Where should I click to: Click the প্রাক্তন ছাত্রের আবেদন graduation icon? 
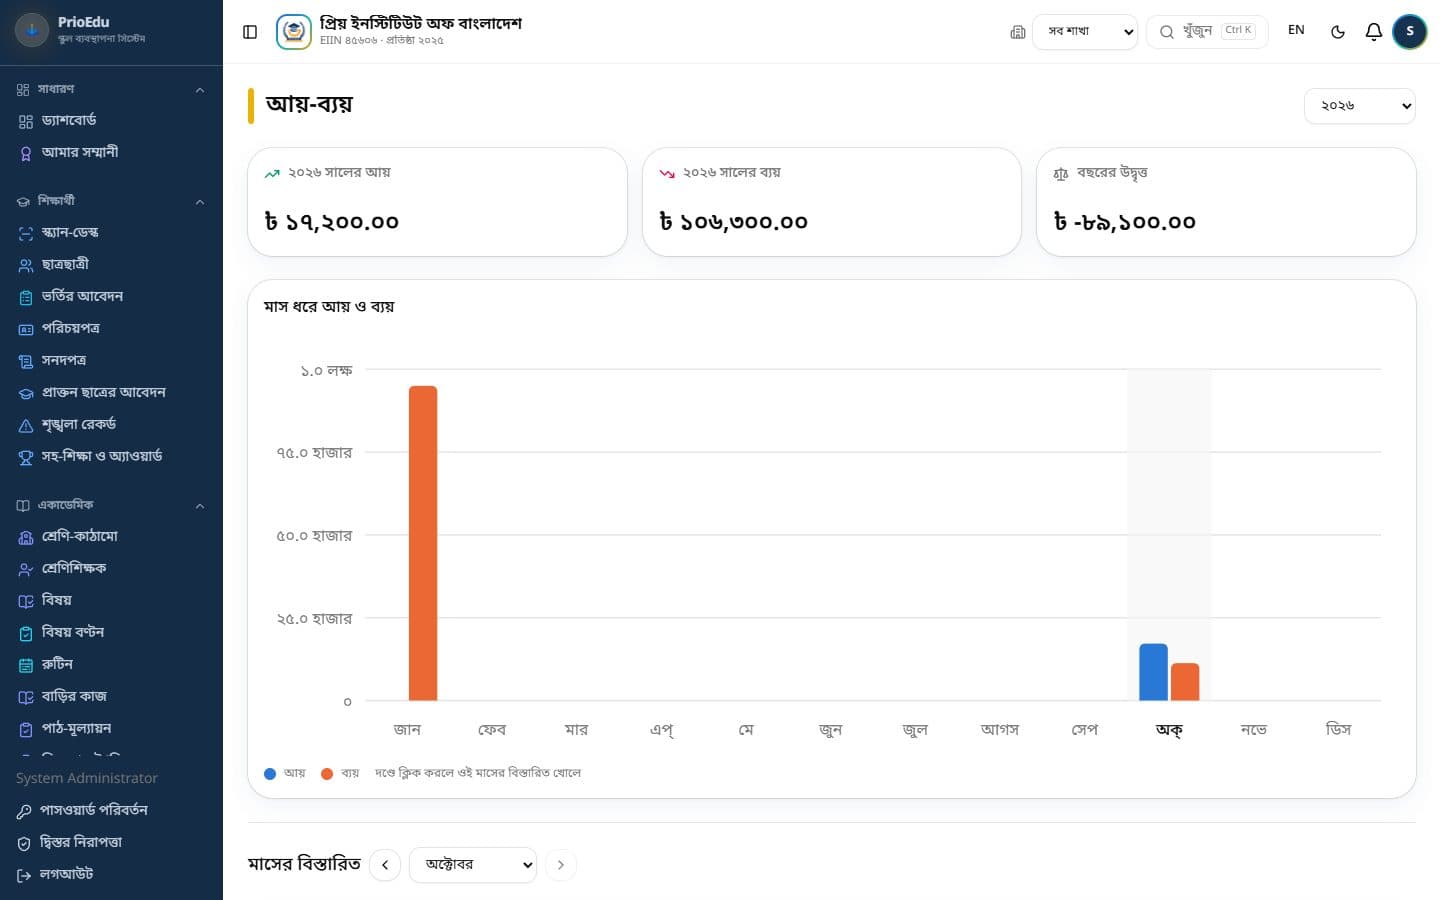[26, 393]
